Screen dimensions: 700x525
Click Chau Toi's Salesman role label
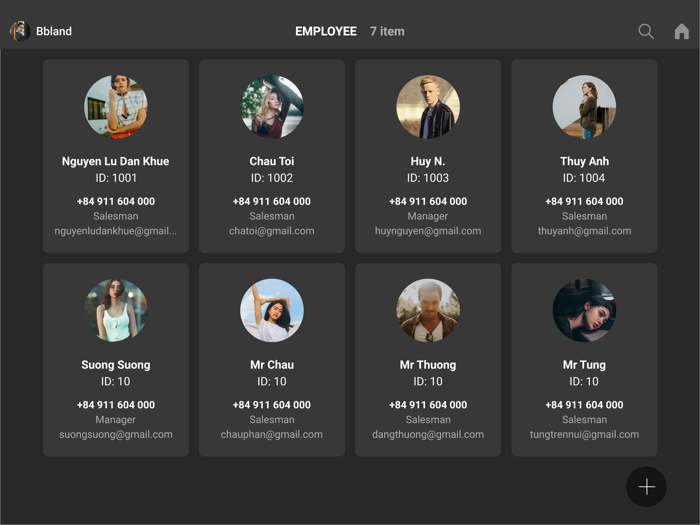pyautogui.click(x=272, y=216)
